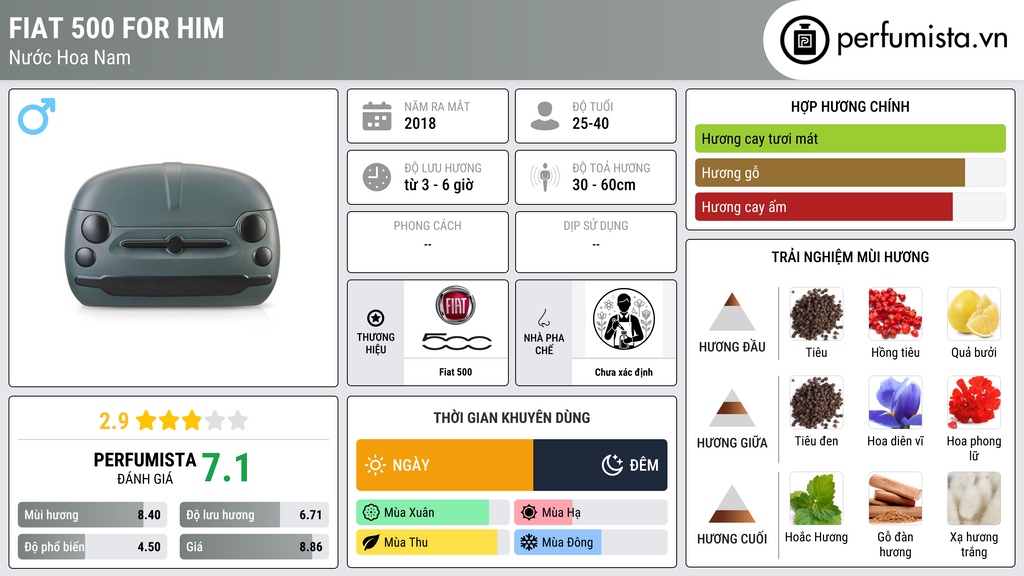
Task: Click the từ 3 - 6 giờ longevity value
Action: (x=439, y=185)
